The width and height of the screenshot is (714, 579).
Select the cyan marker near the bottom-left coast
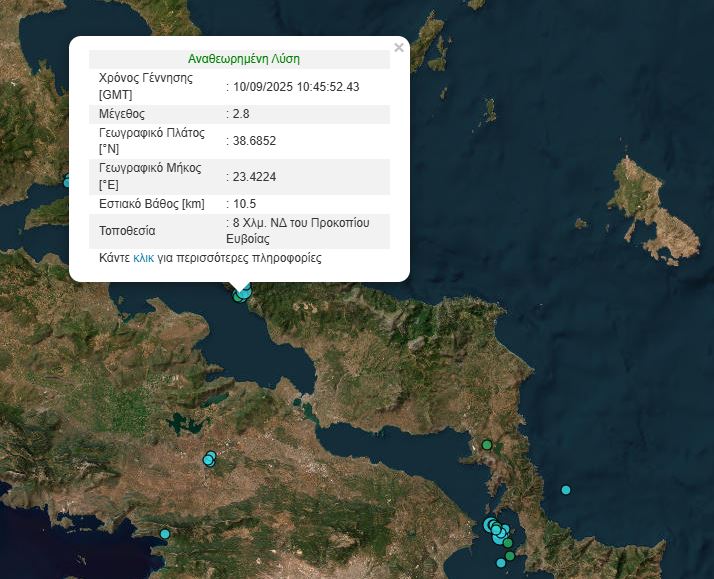click(165, 534)
